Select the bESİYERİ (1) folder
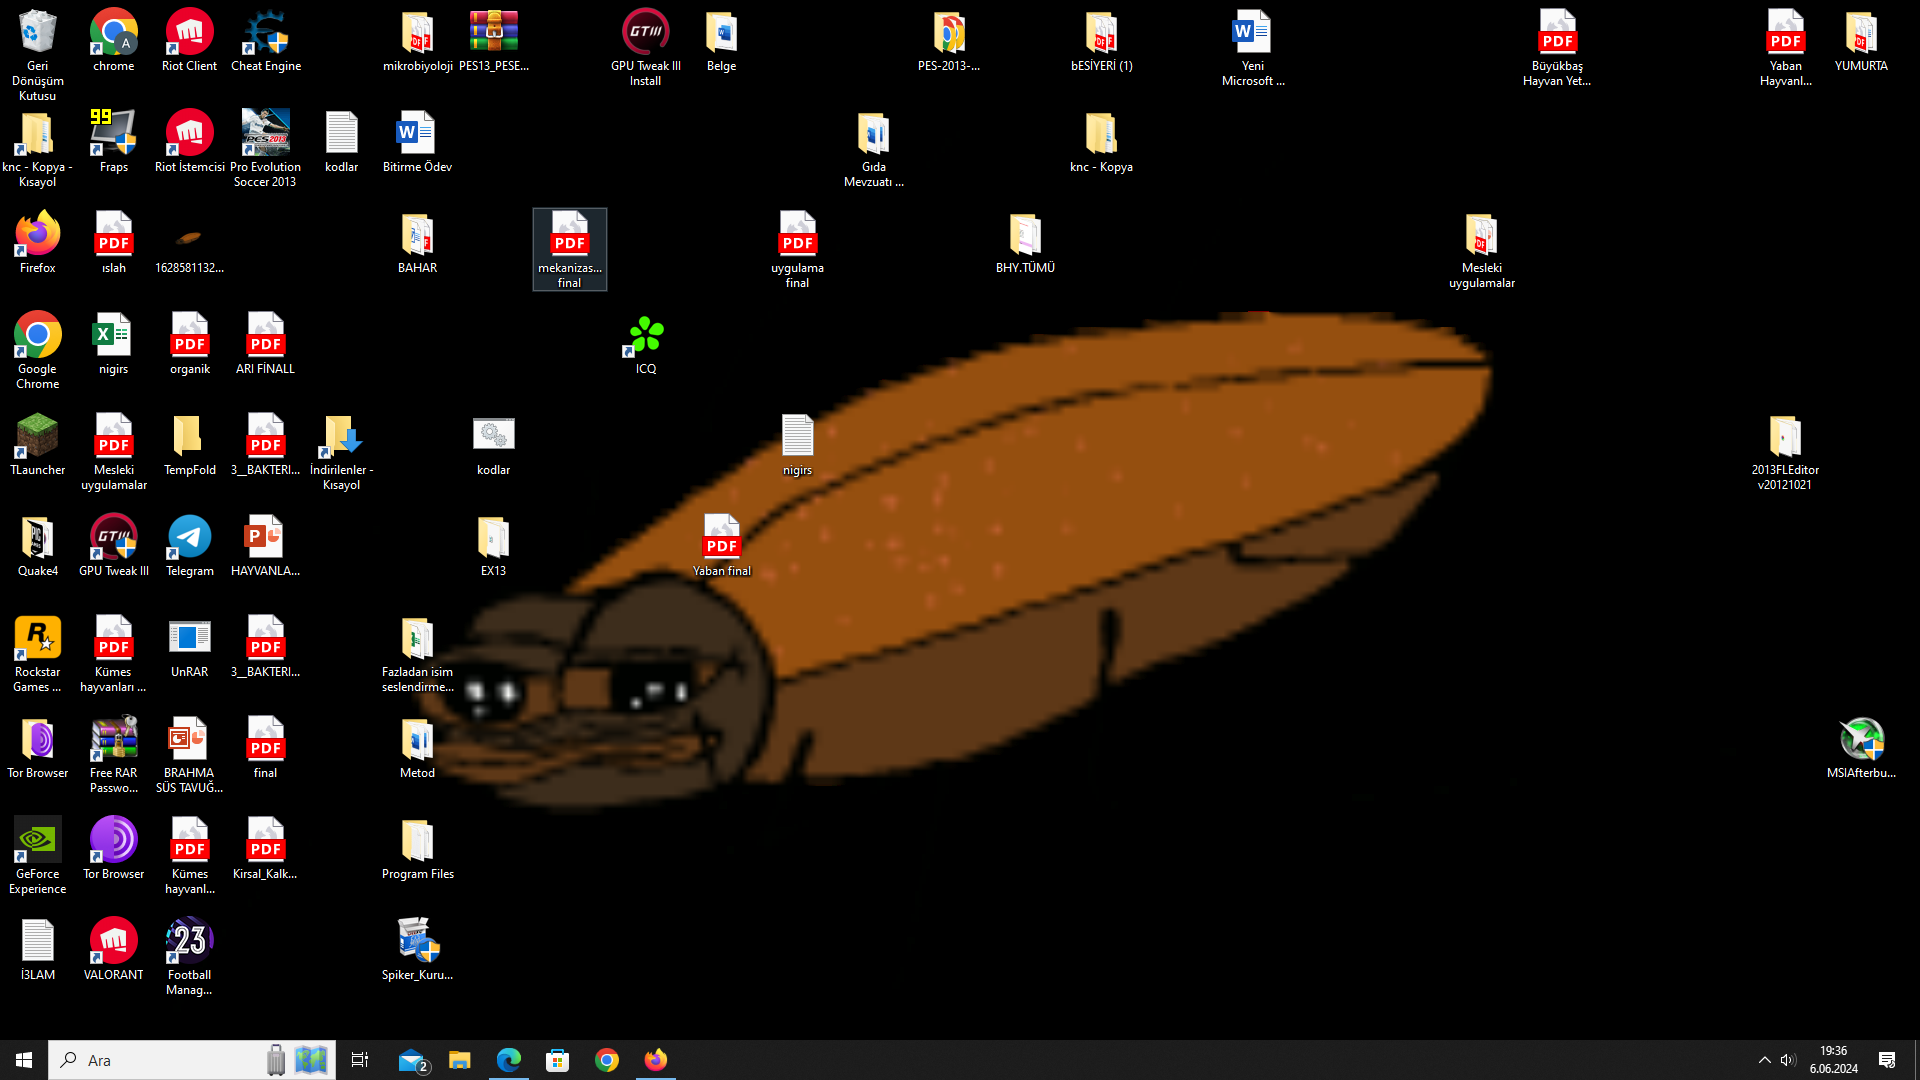Screen dimensions: 1920x1080 (1101, 40)
